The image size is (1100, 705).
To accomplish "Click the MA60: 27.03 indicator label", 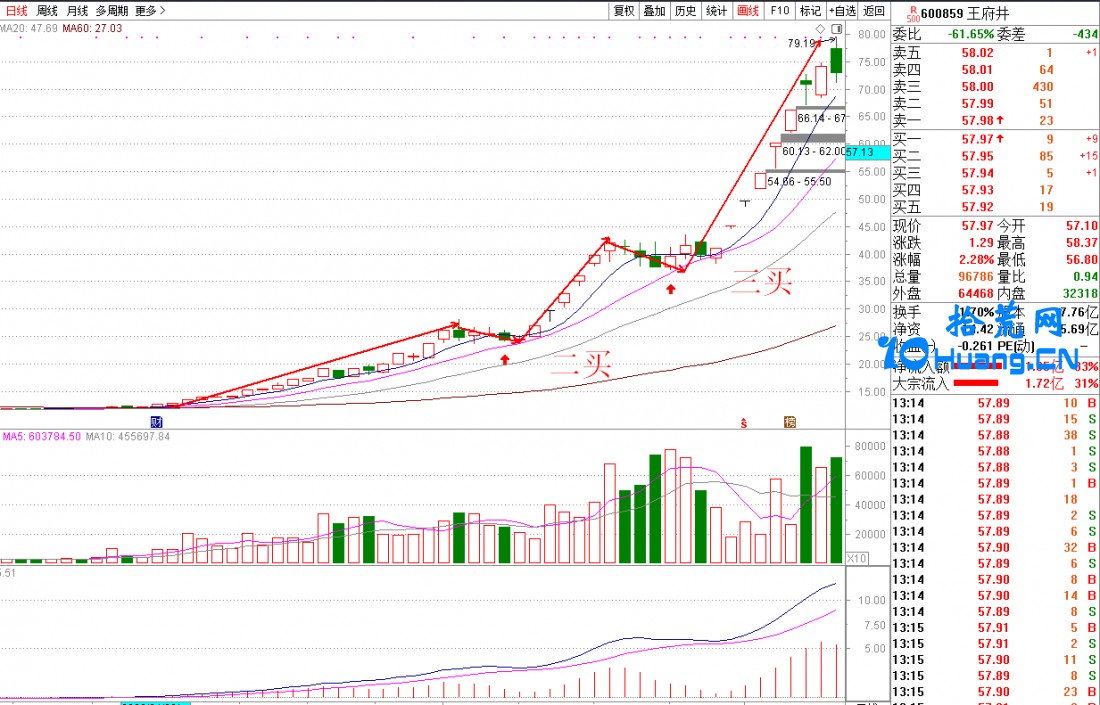I will coord(92,29).
